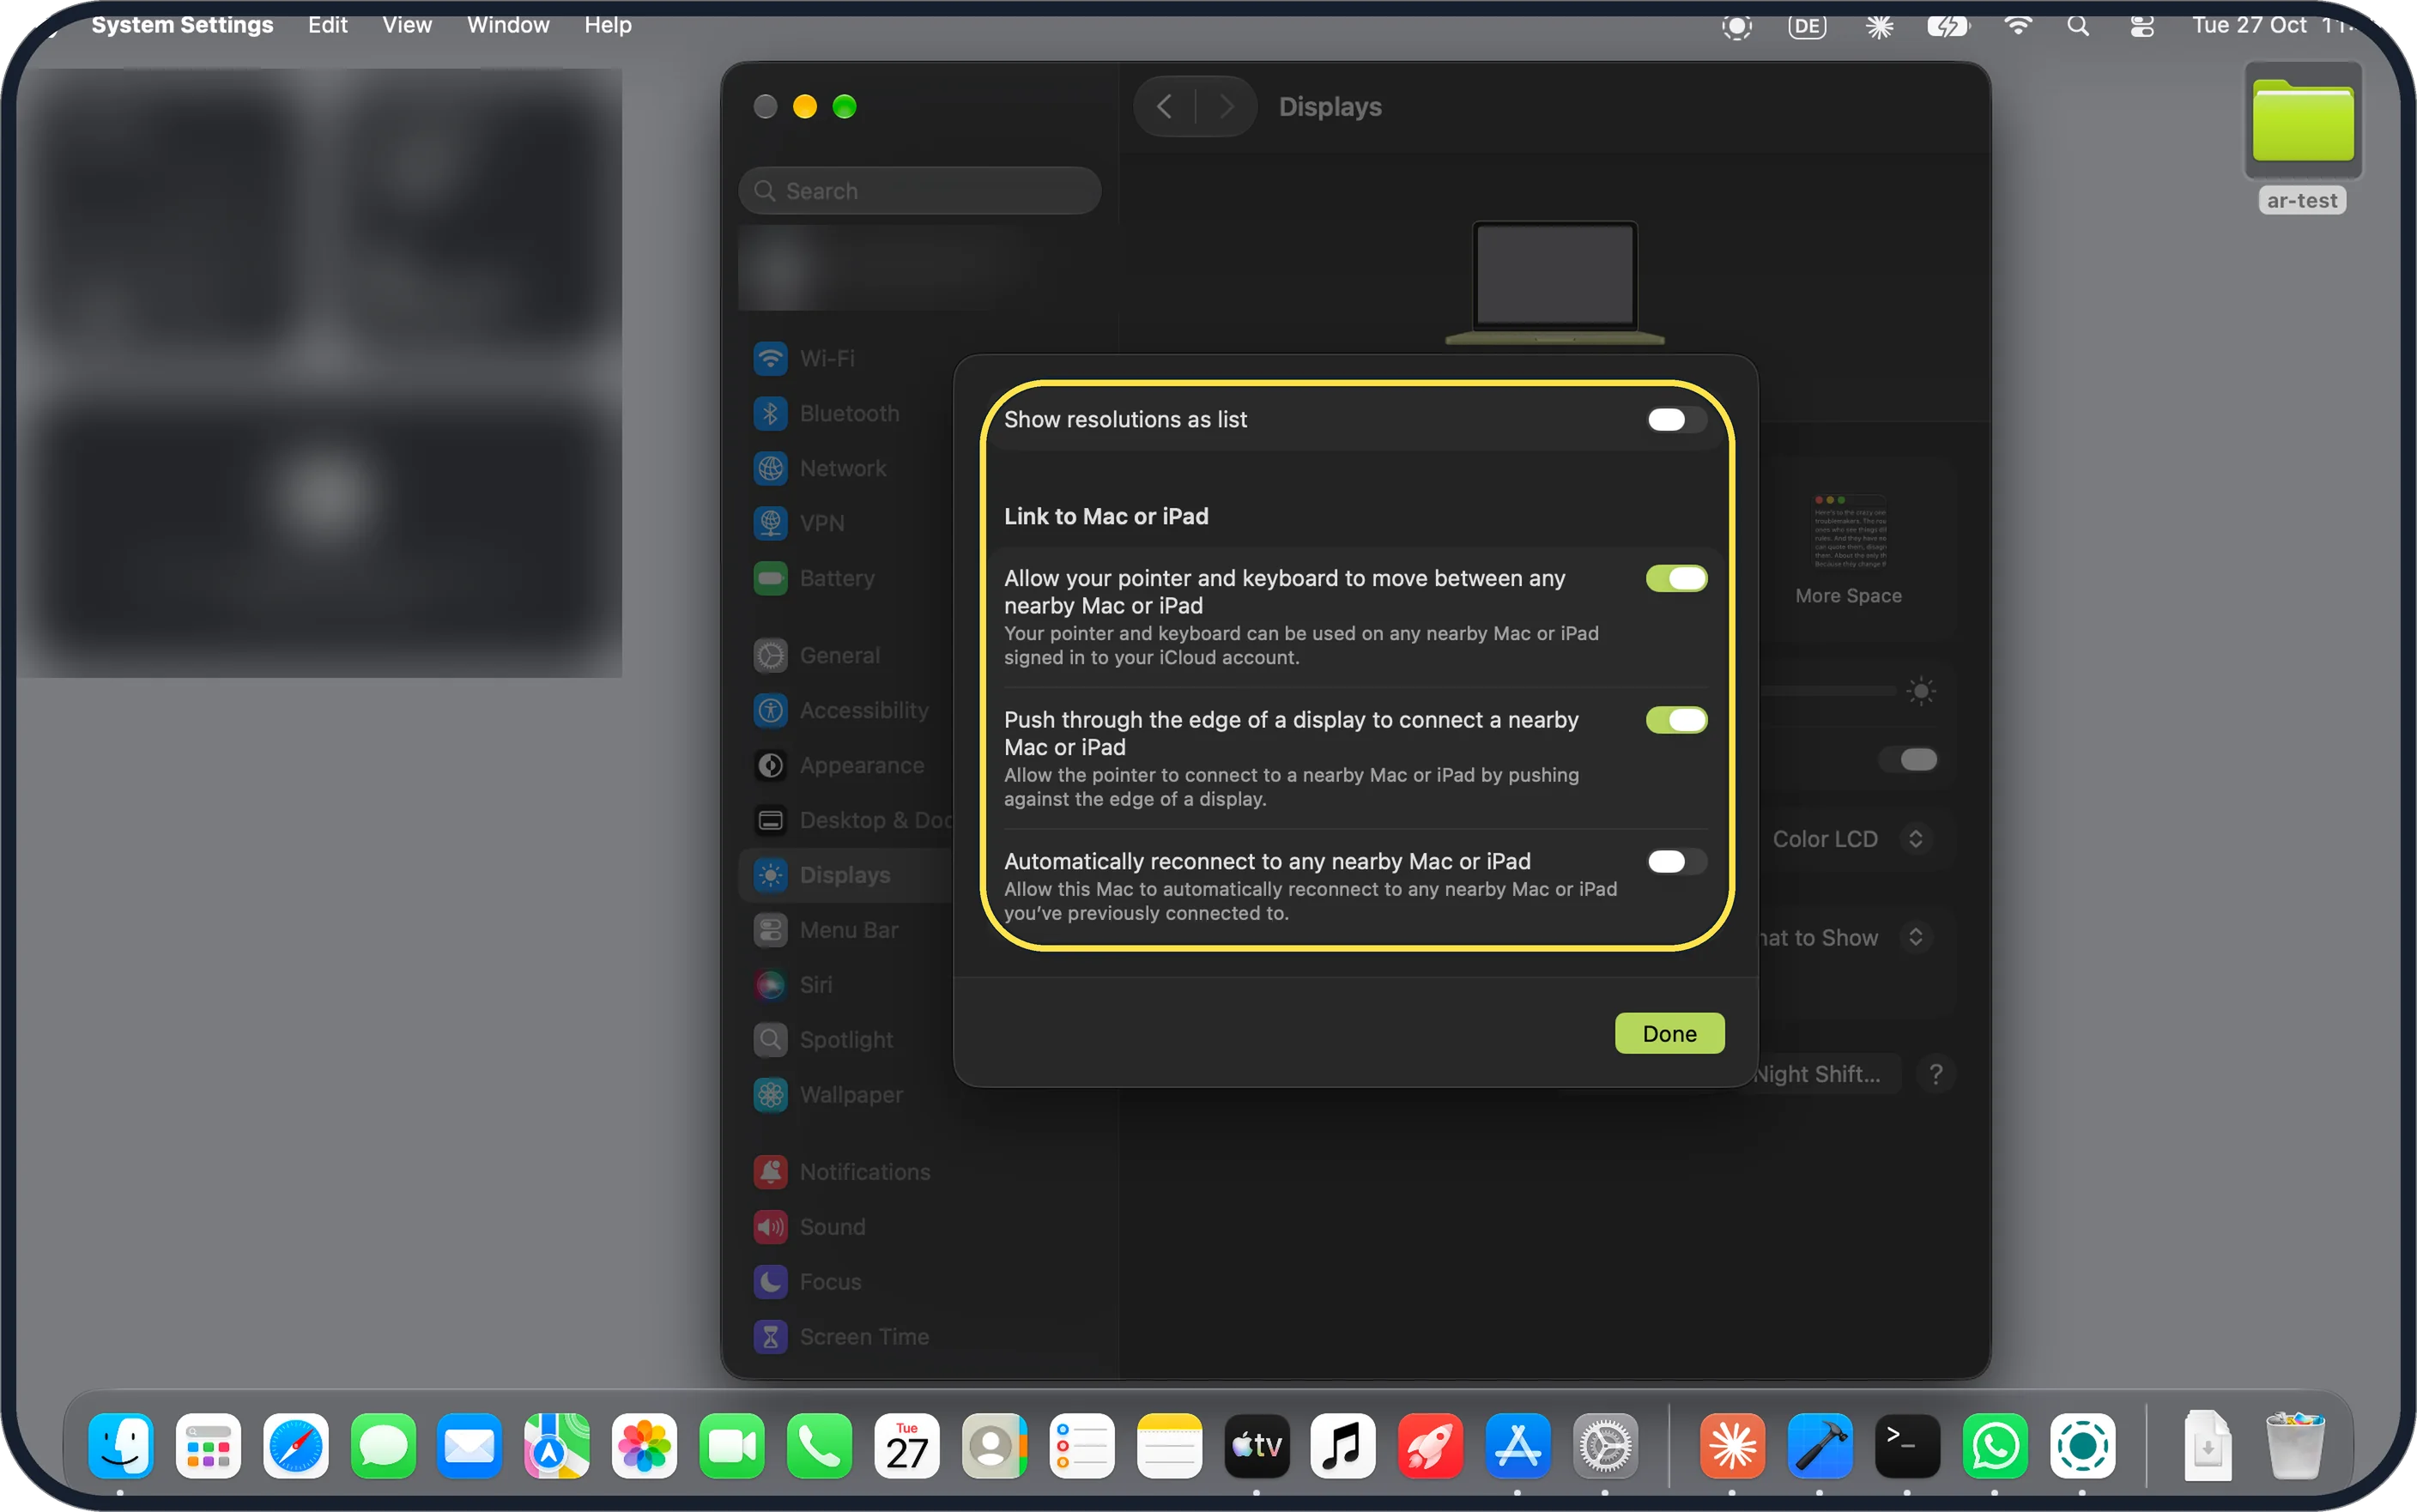Open Messages app in the Dock
This screenshot has width=2417, height=1512.
tap(383, 1445)
